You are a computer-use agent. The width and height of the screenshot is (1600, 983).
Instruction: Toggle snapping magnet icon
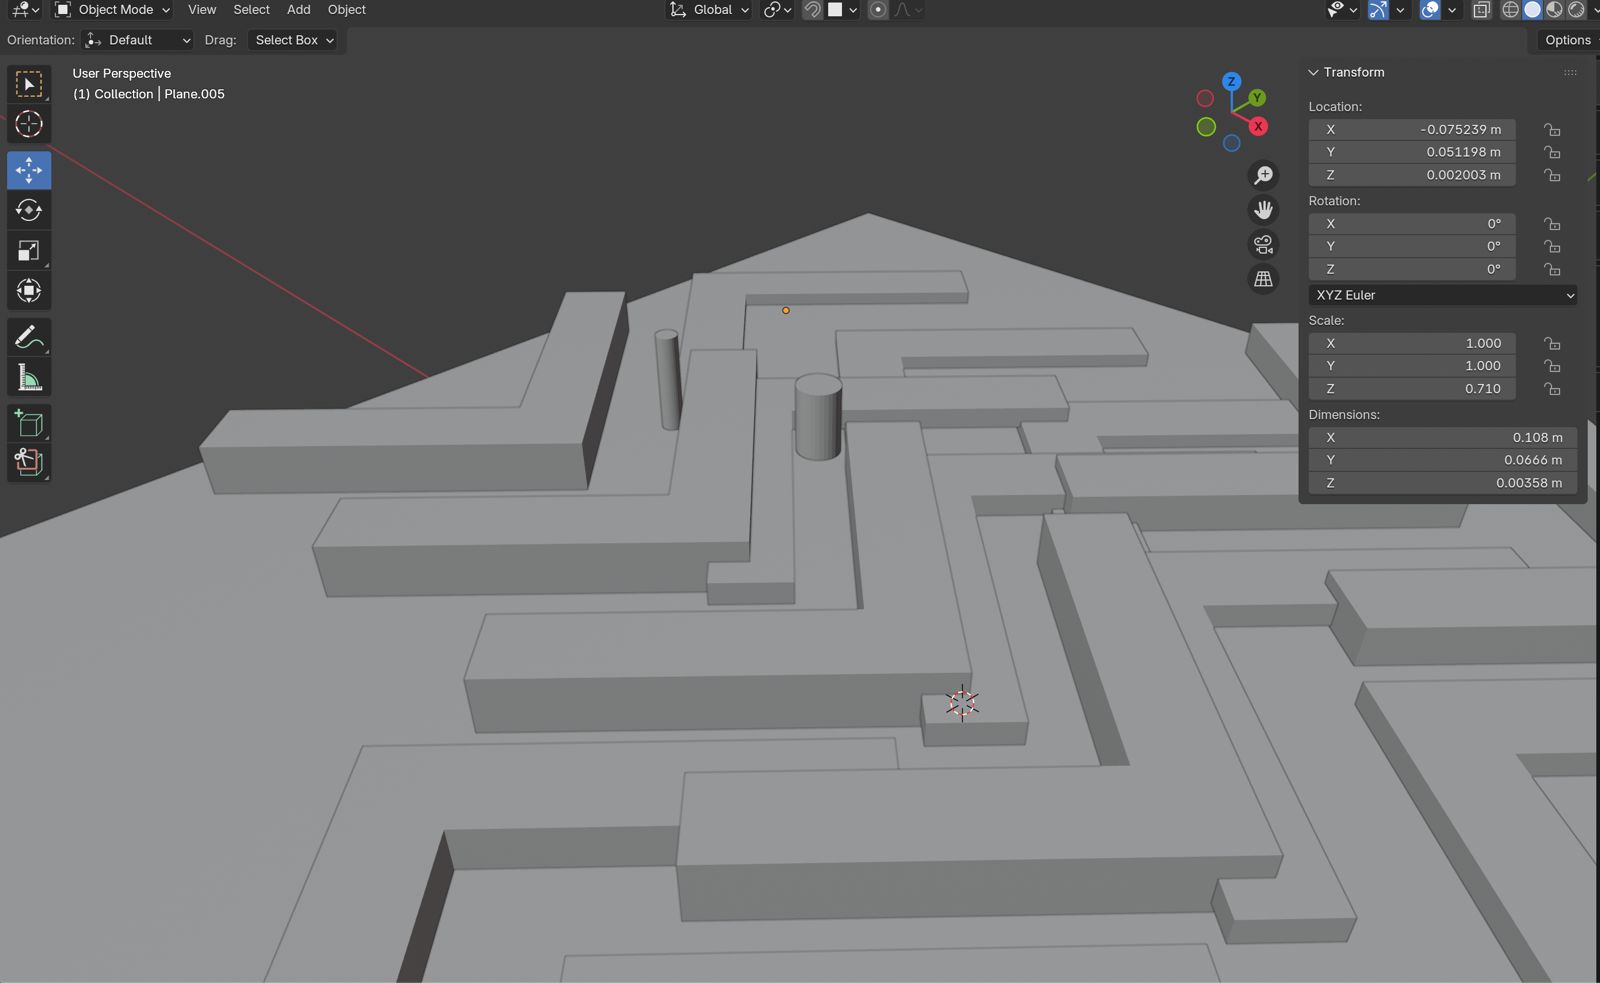812,10
